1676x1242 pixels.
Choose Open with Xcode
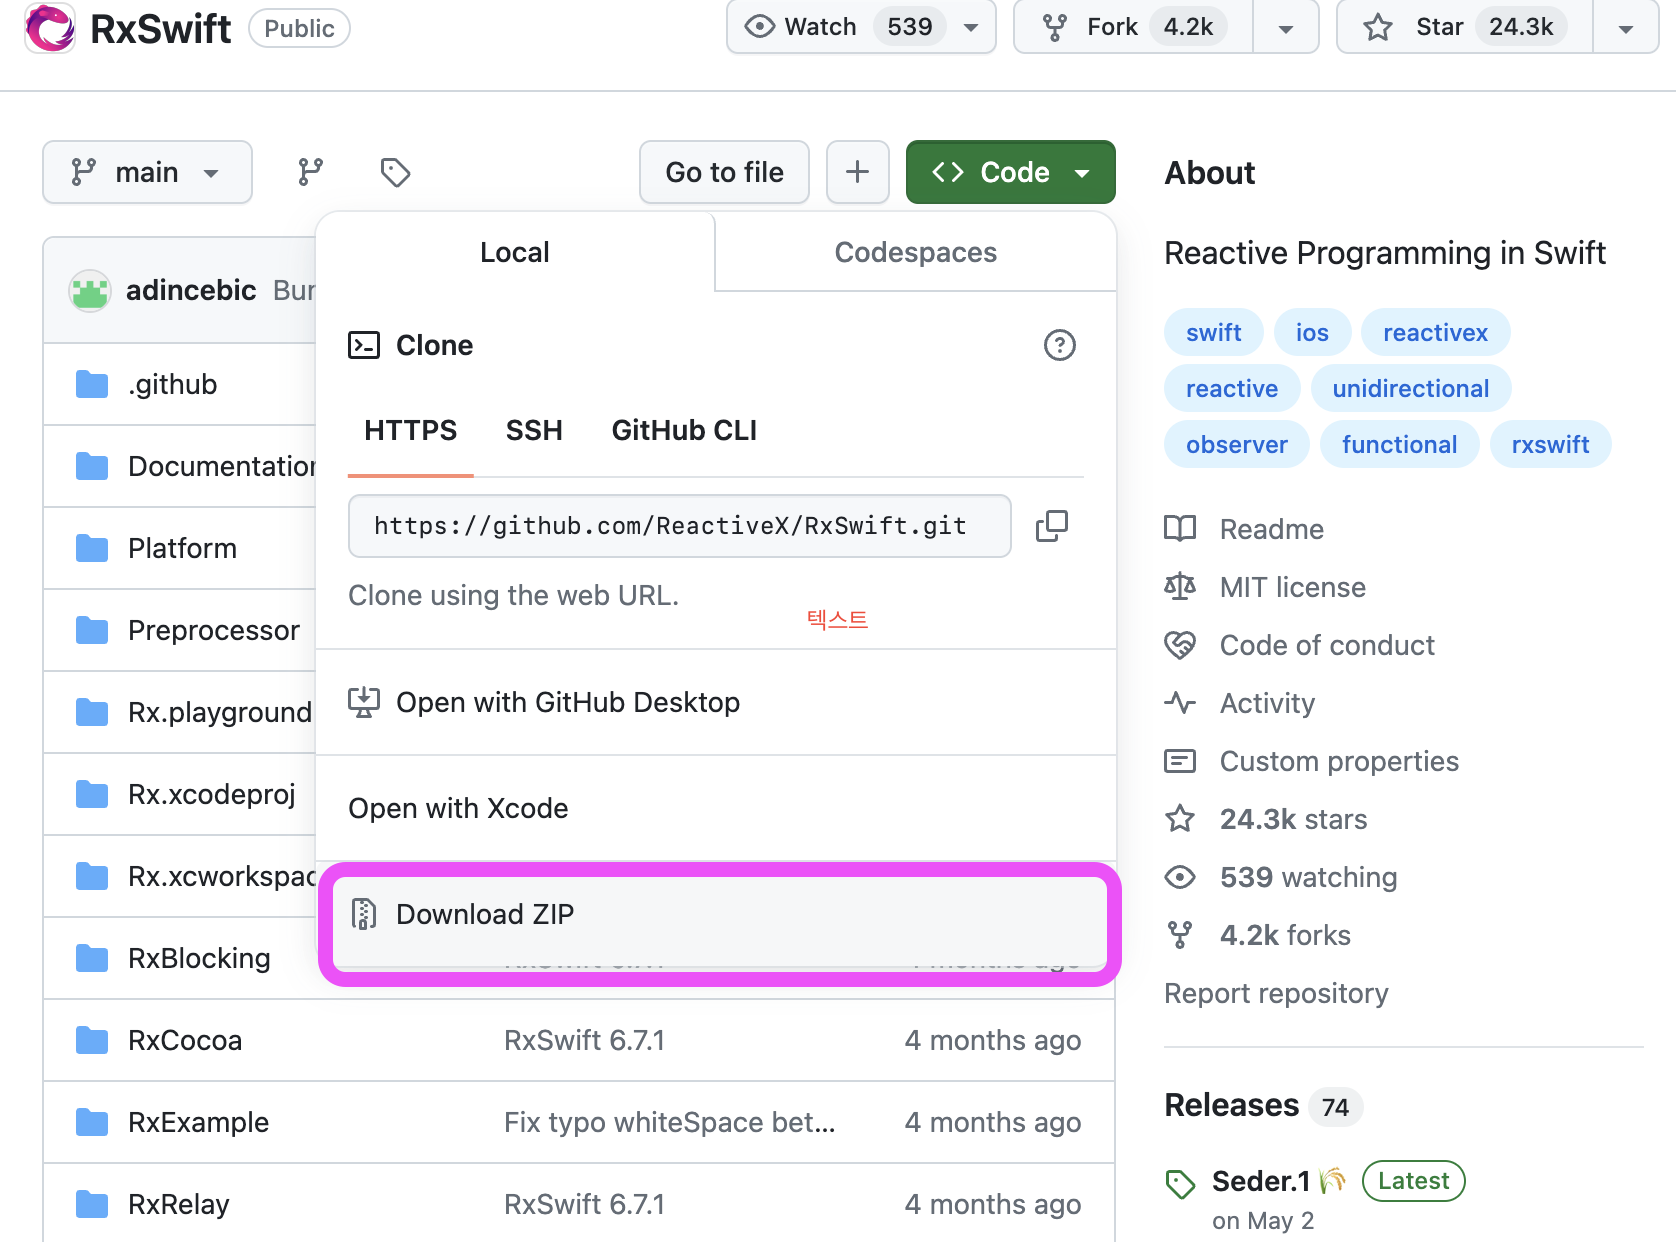coord(716,808)
